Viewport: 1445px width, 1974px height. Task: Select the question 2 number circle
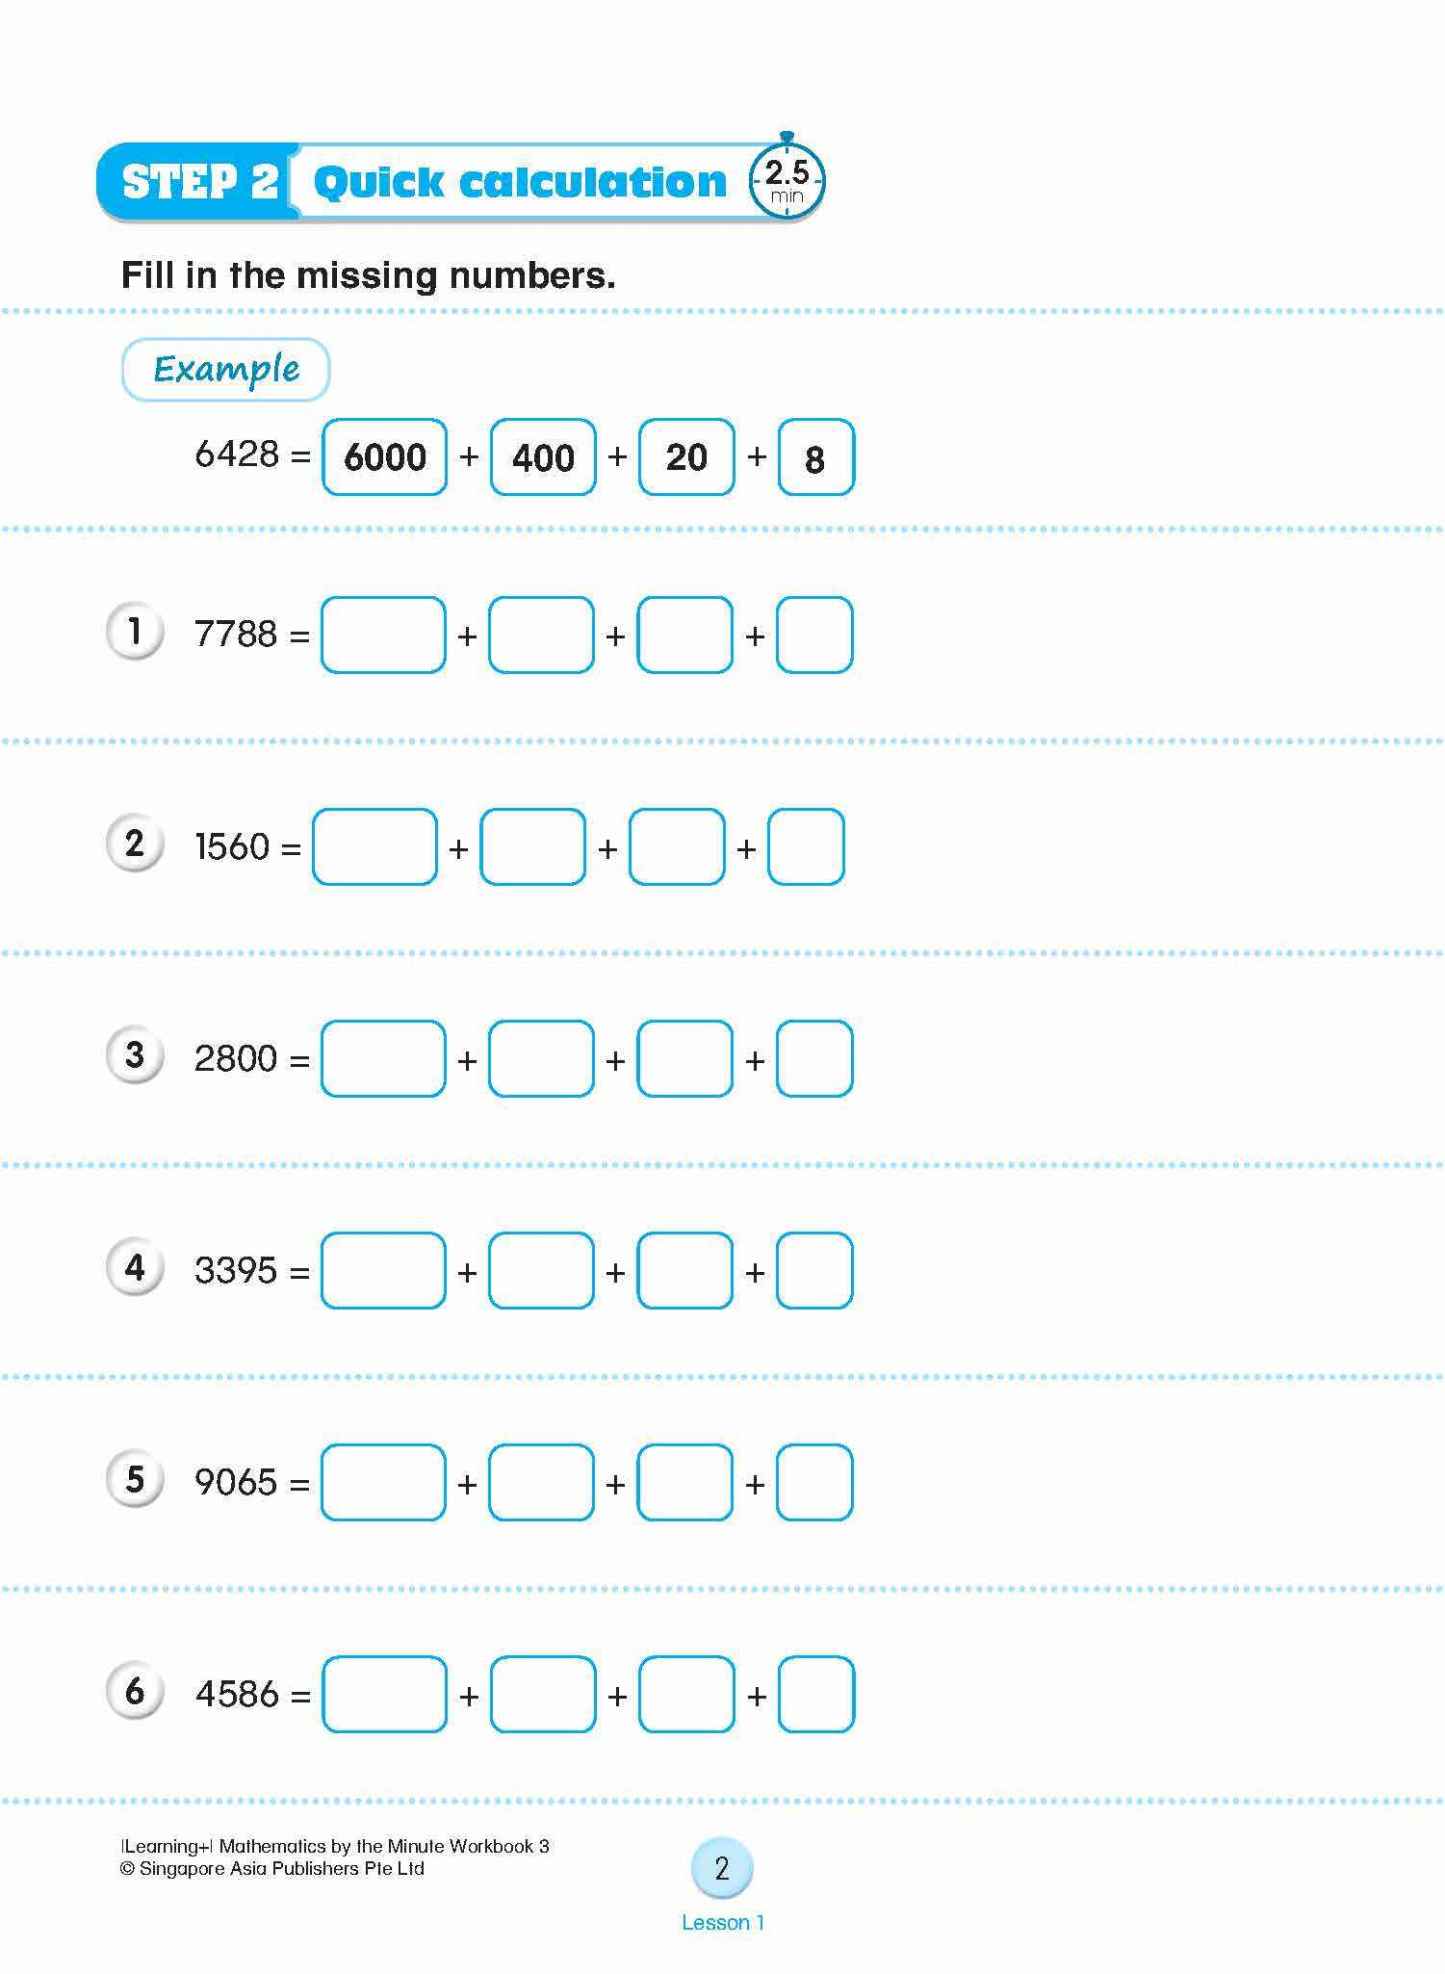[x=134, y=844]
